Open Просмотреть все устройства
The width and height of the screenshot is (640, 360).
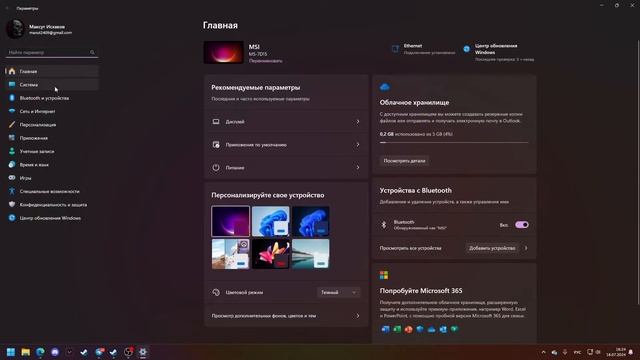[410, 248]
